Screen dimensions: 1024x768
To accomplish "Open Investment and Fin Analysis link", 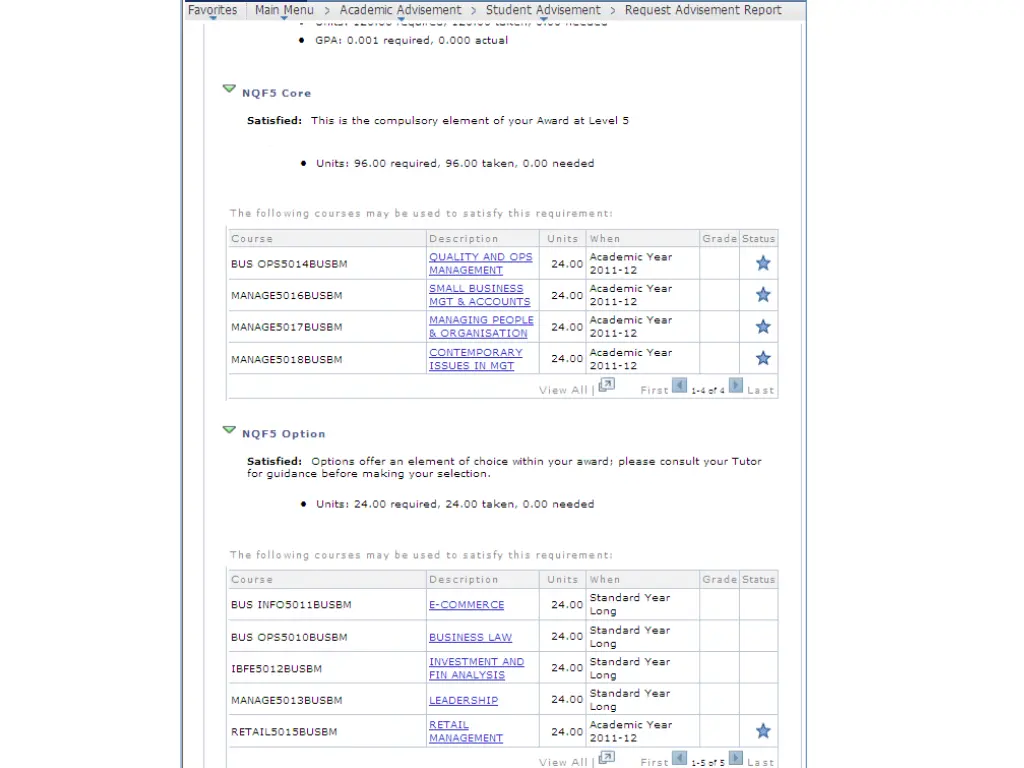I will (476, 668).
